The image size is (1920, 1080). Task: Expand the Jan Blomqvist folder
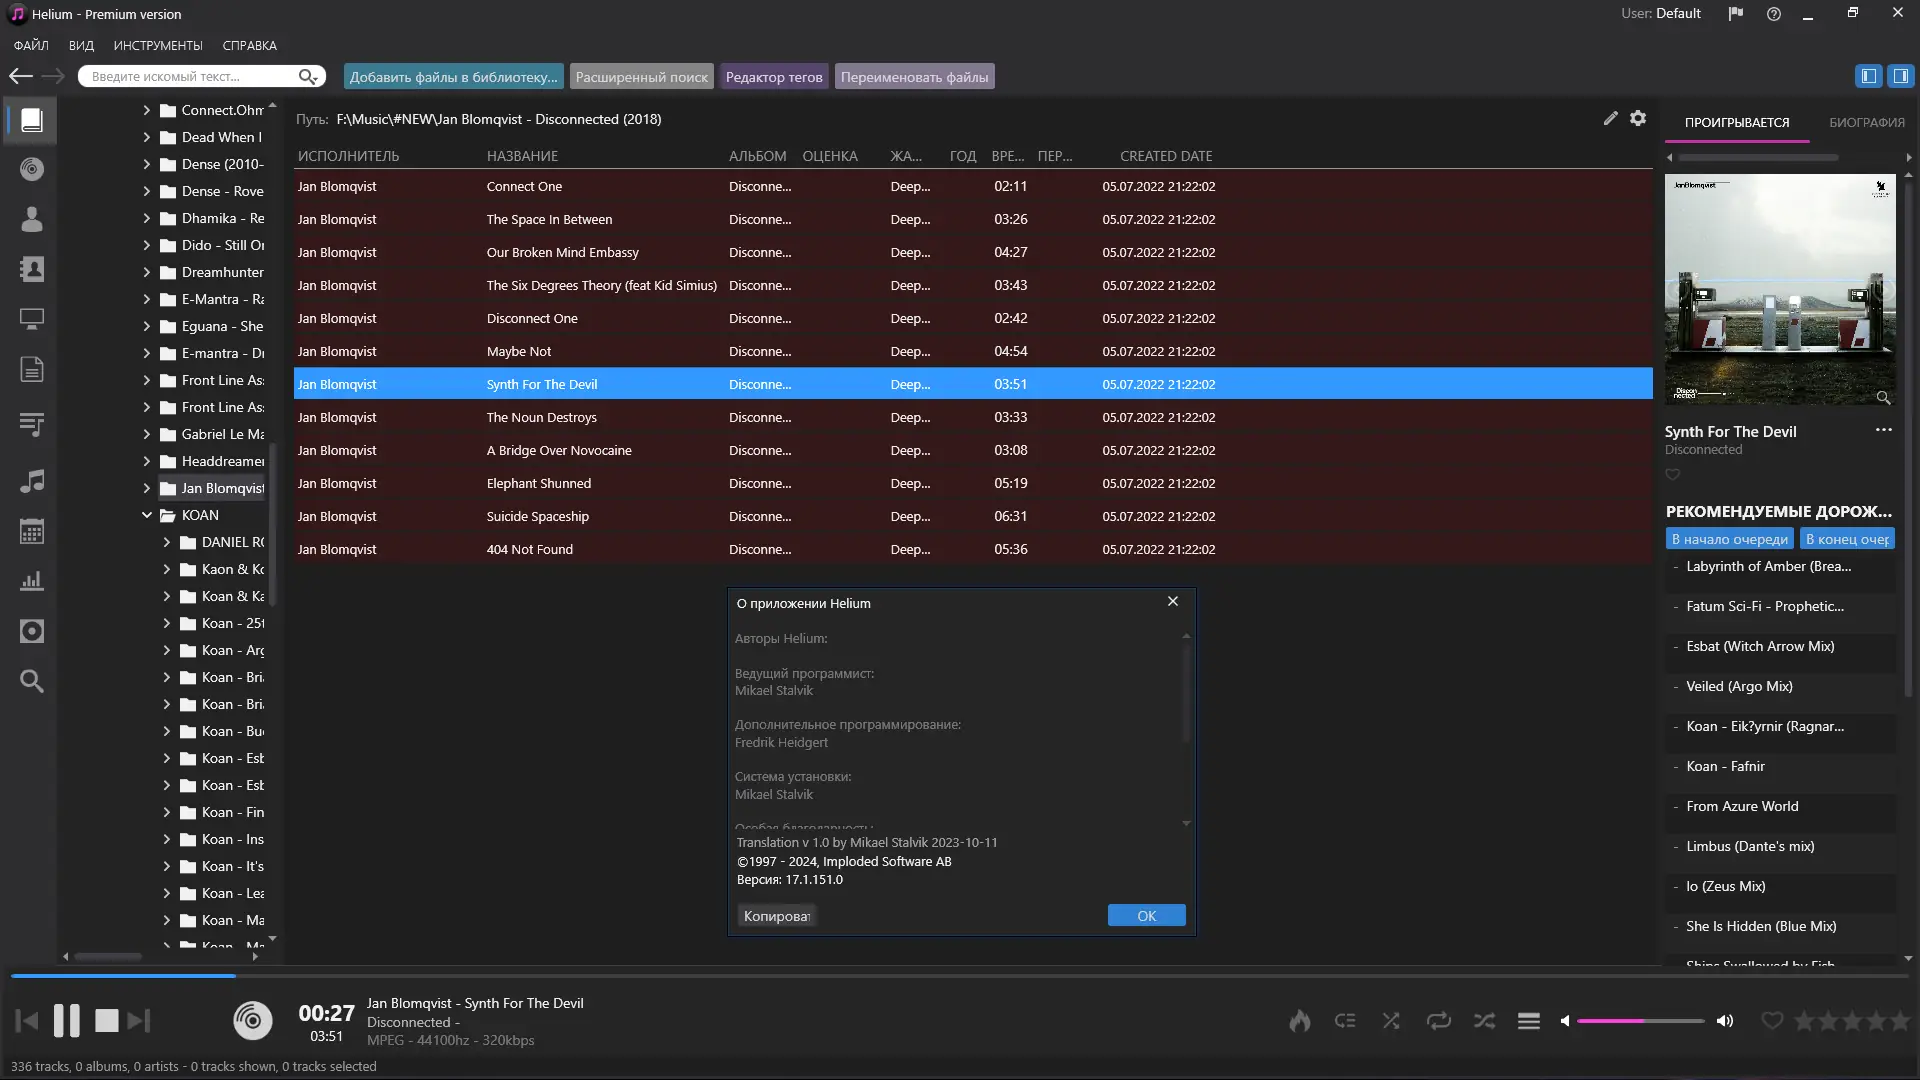[147, 488]
